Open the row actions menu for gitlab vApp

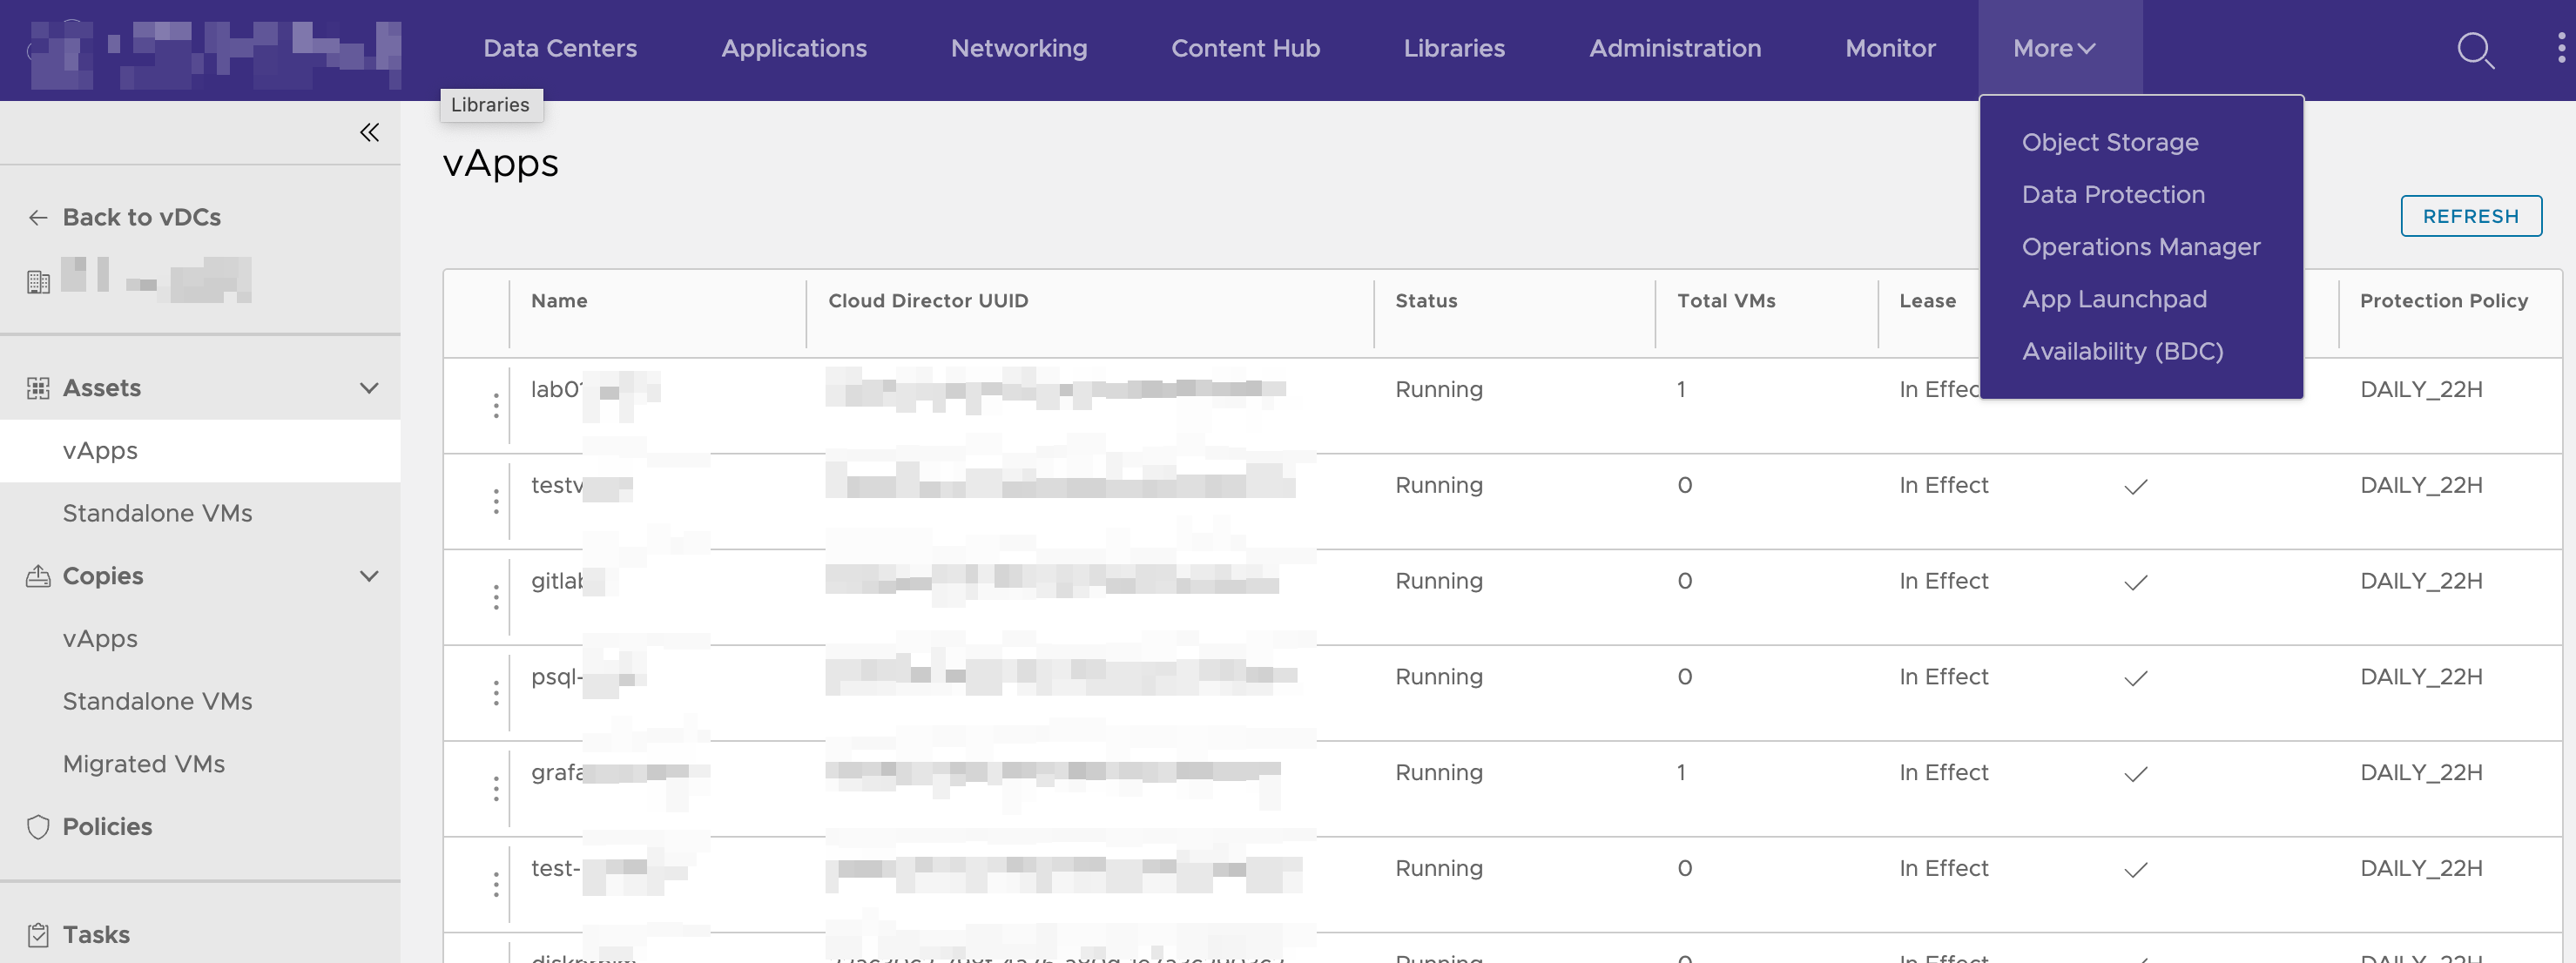(x=496, y=598)
